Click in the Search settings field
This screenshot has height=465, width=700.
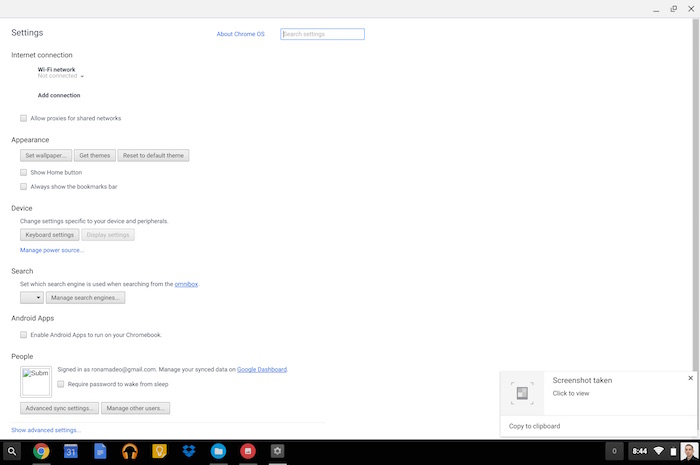click(x=322, y=34)
